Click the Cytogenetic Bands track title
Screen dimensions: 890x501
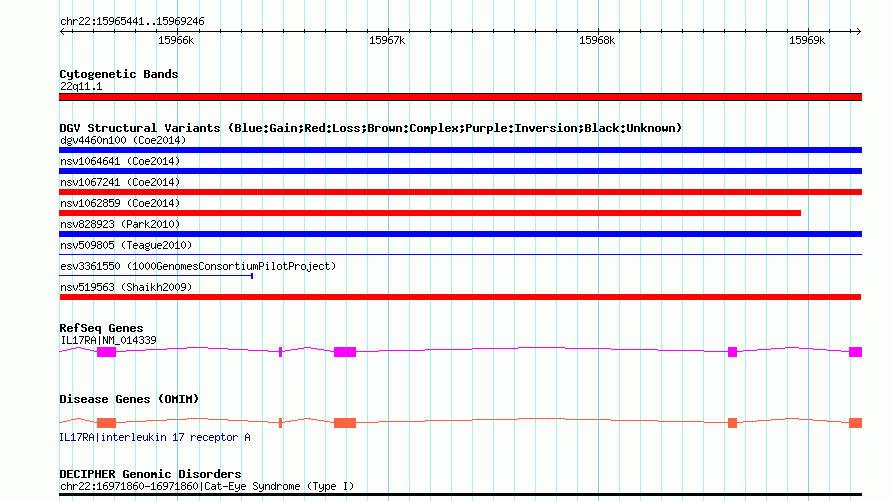[x=119, y=74]
